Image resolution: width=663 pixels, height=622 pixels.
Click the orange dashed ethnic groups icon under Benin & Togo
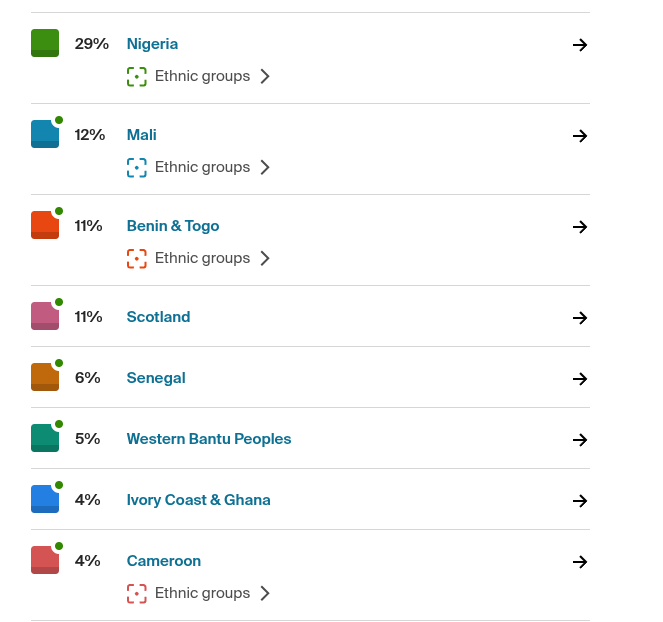tap(137, 258)
